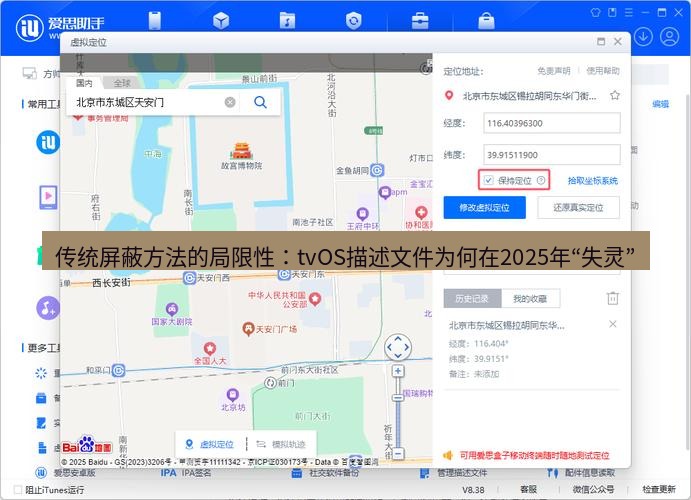
Task: Click the 天安门西 subway station icon
Action: 189,278
